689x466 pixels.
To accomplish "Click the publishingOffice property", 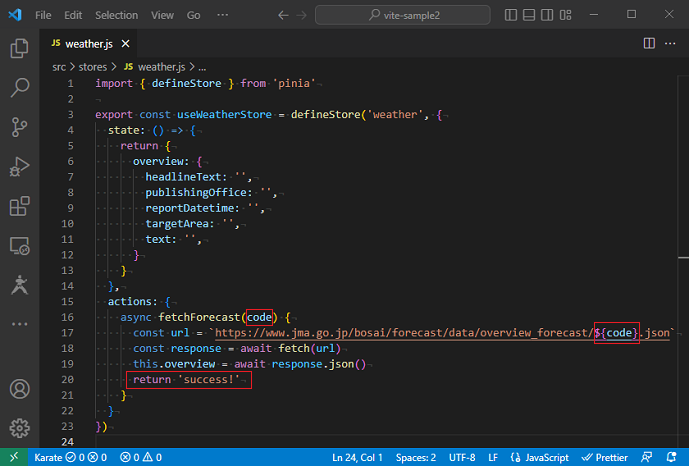I will 196,192.
